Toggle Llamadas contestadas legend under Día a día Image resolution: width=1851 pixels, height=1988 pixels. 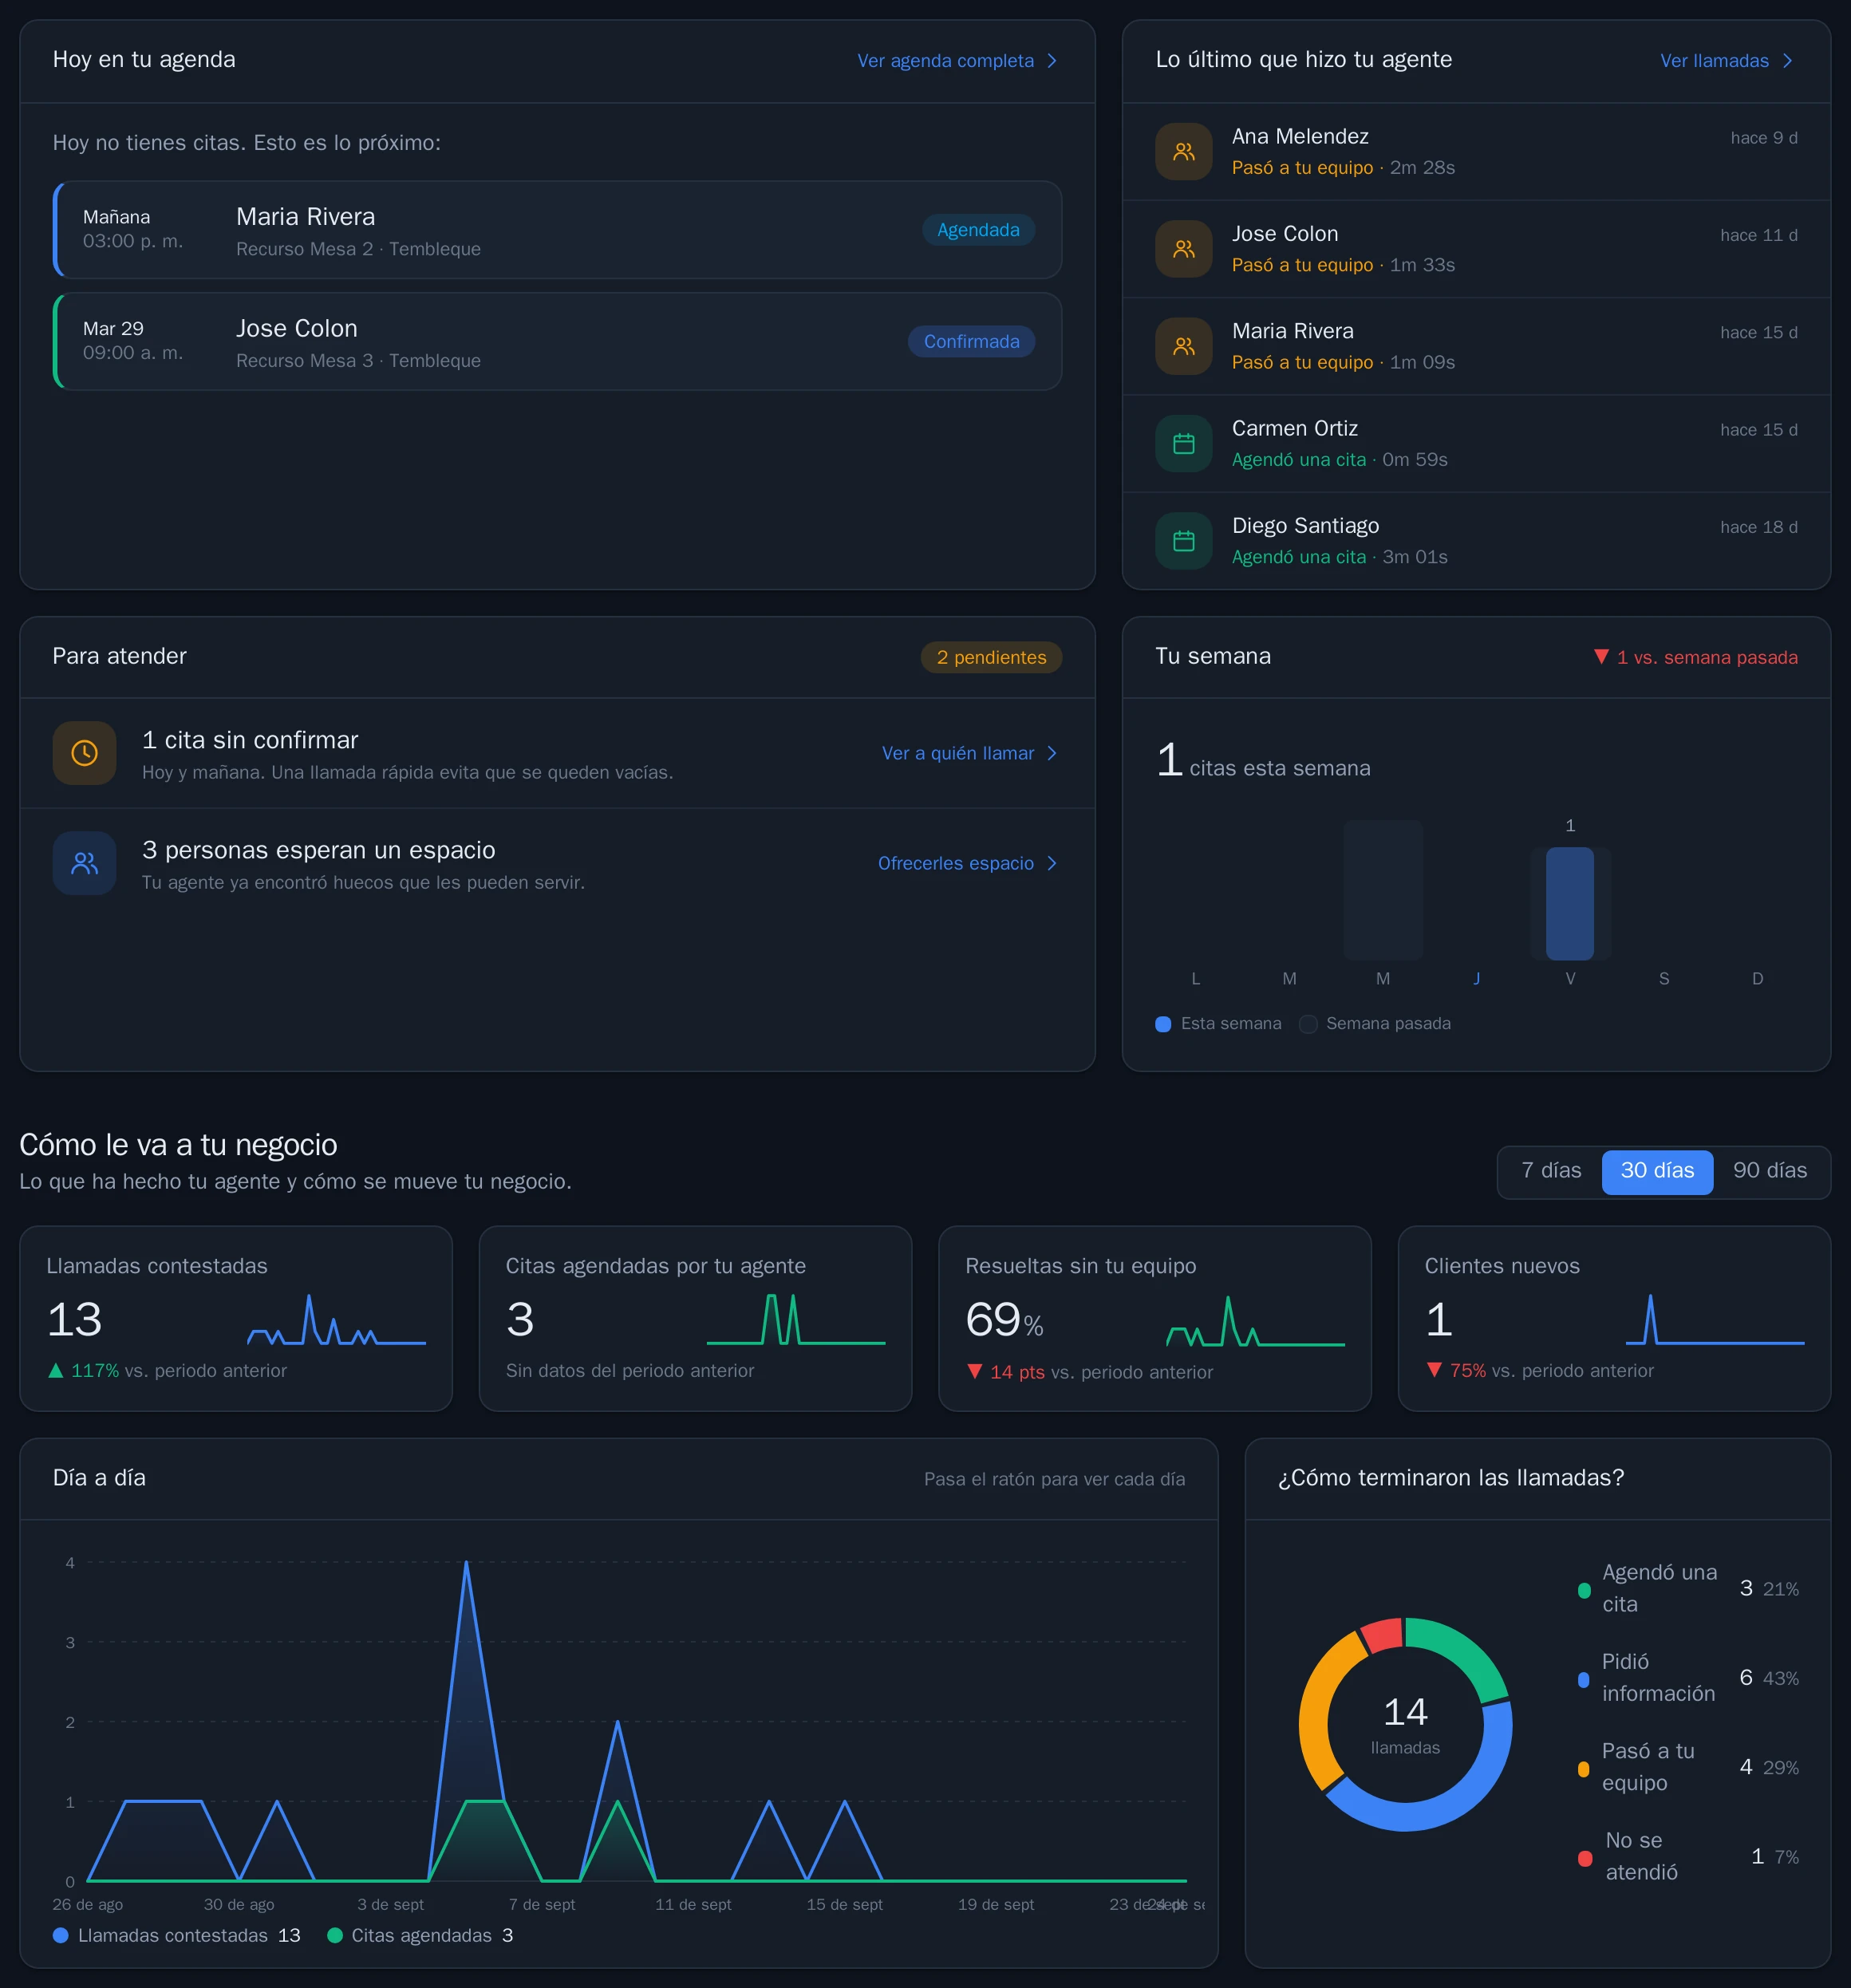[x=176, y=1936]
